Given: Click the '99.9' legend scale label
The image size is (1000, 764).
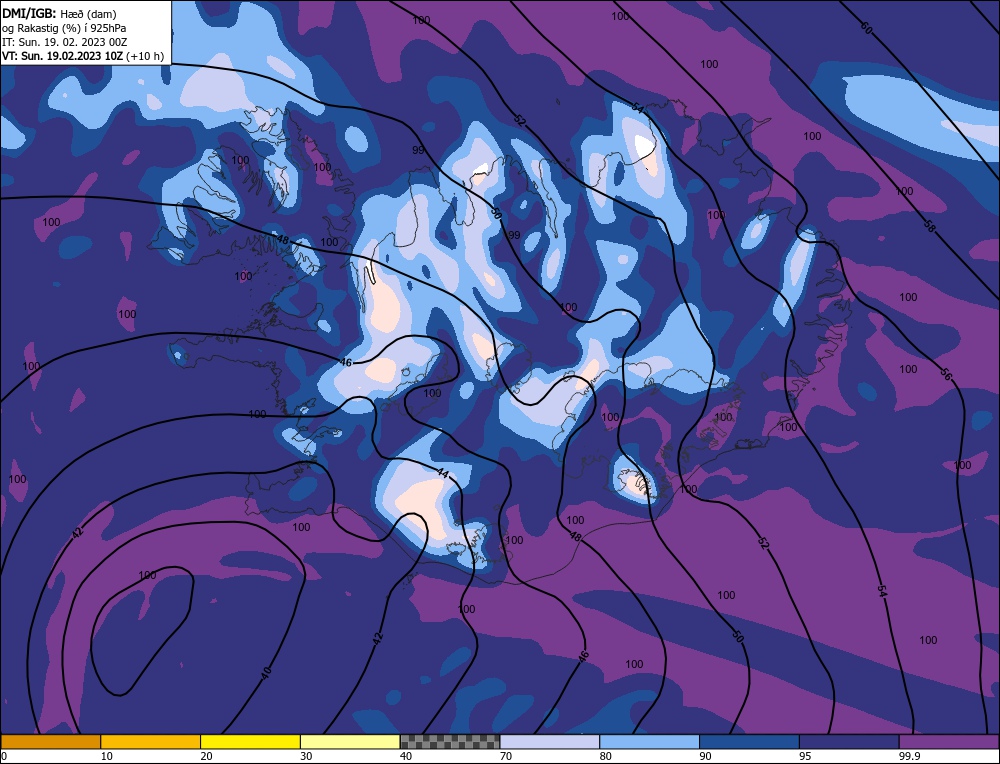Looking at the screenshot, I should coord(908,756).
